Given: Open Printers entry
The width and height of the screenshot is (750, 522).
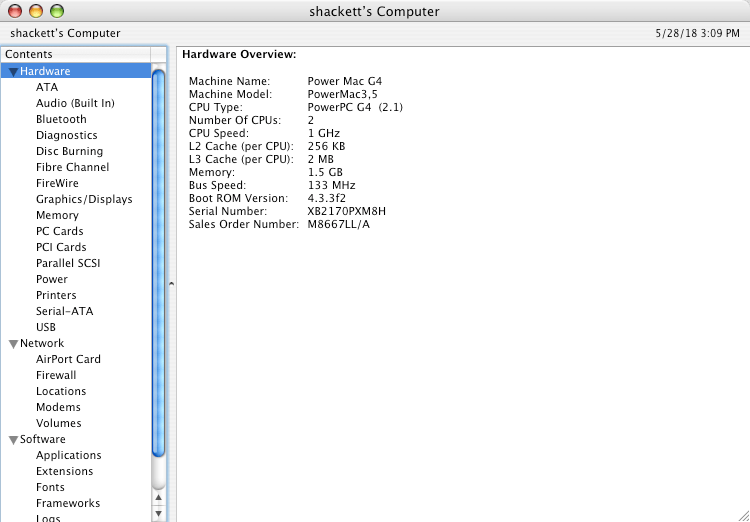Looking at the screenshot, I should [x=56, y=295].
